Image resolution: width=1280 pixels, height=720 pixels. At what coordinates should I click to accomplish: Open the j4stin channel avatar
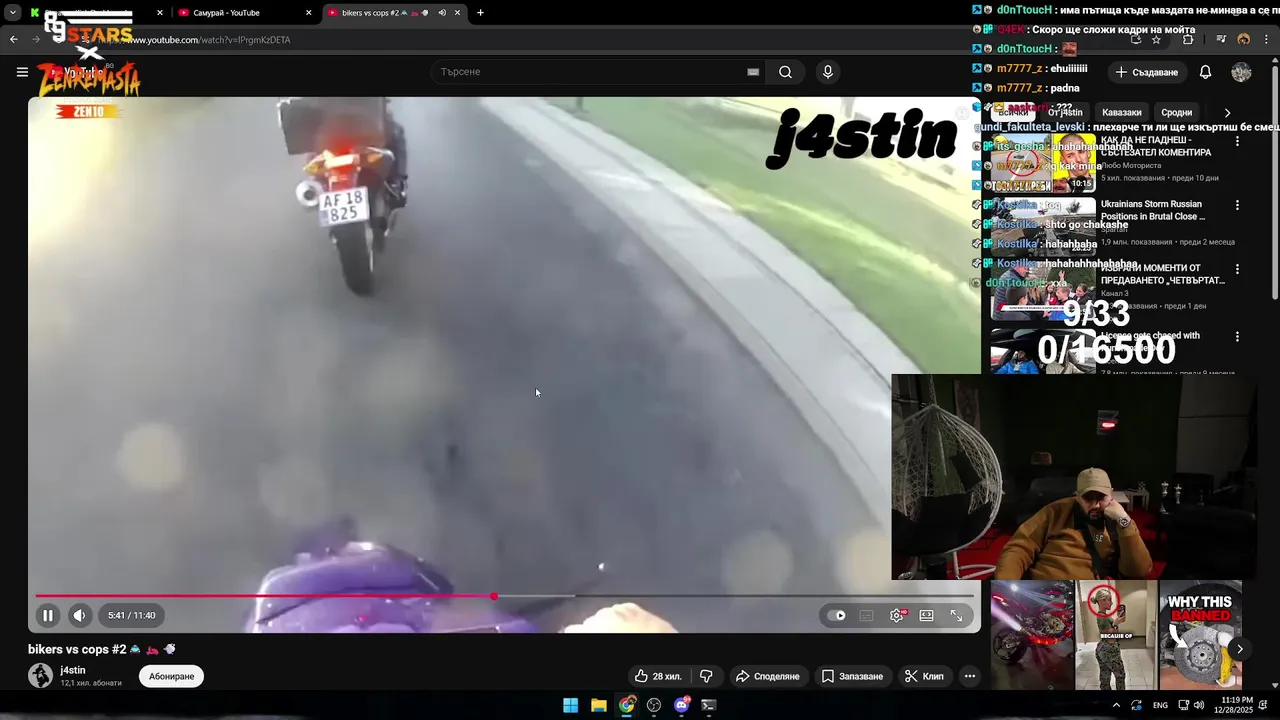(x=40, y=676)
